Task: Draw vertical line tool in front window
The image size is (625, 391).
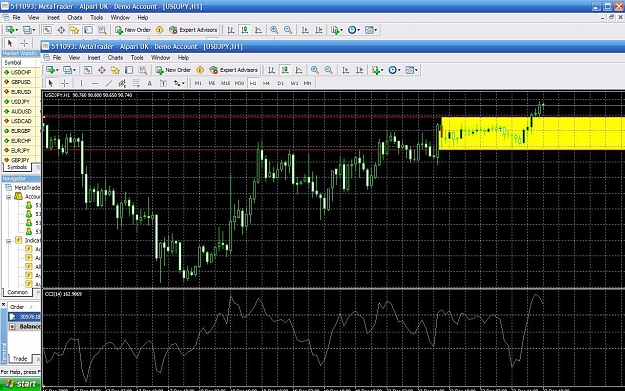Action: pyautogui.click(x=81, y=83)
